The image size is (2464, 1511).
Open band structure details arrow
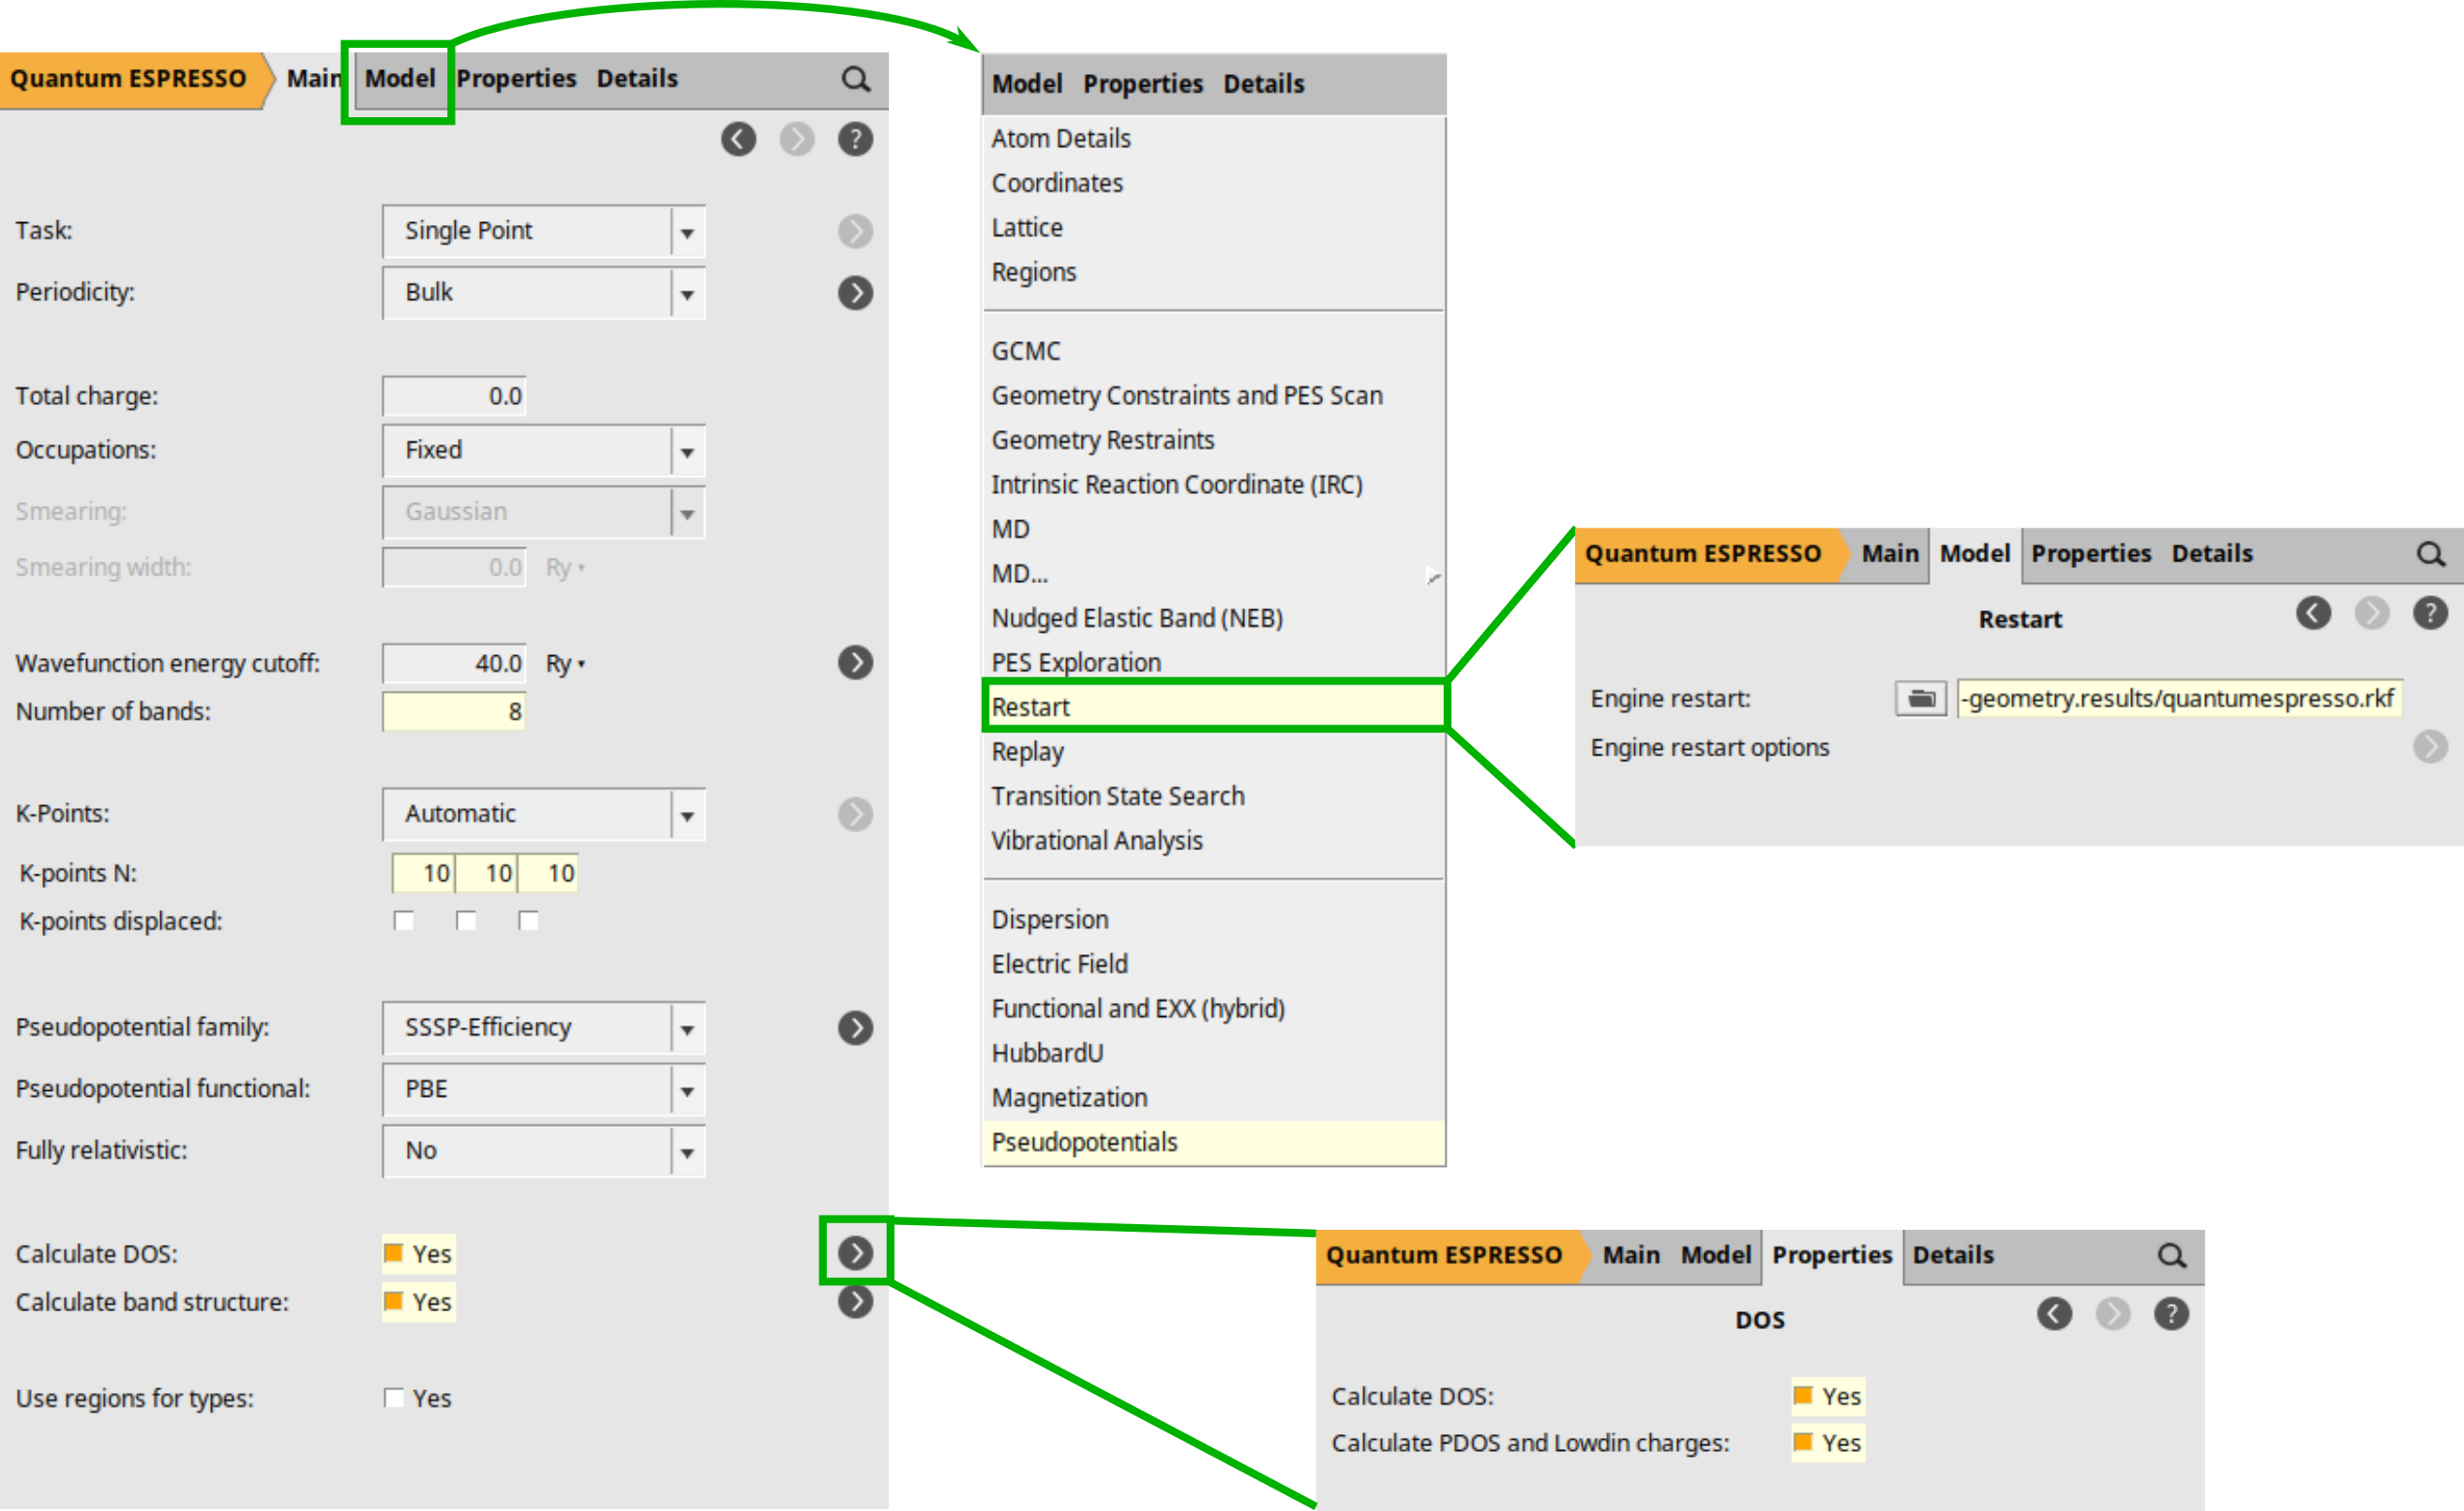(x=855, y=1302)
